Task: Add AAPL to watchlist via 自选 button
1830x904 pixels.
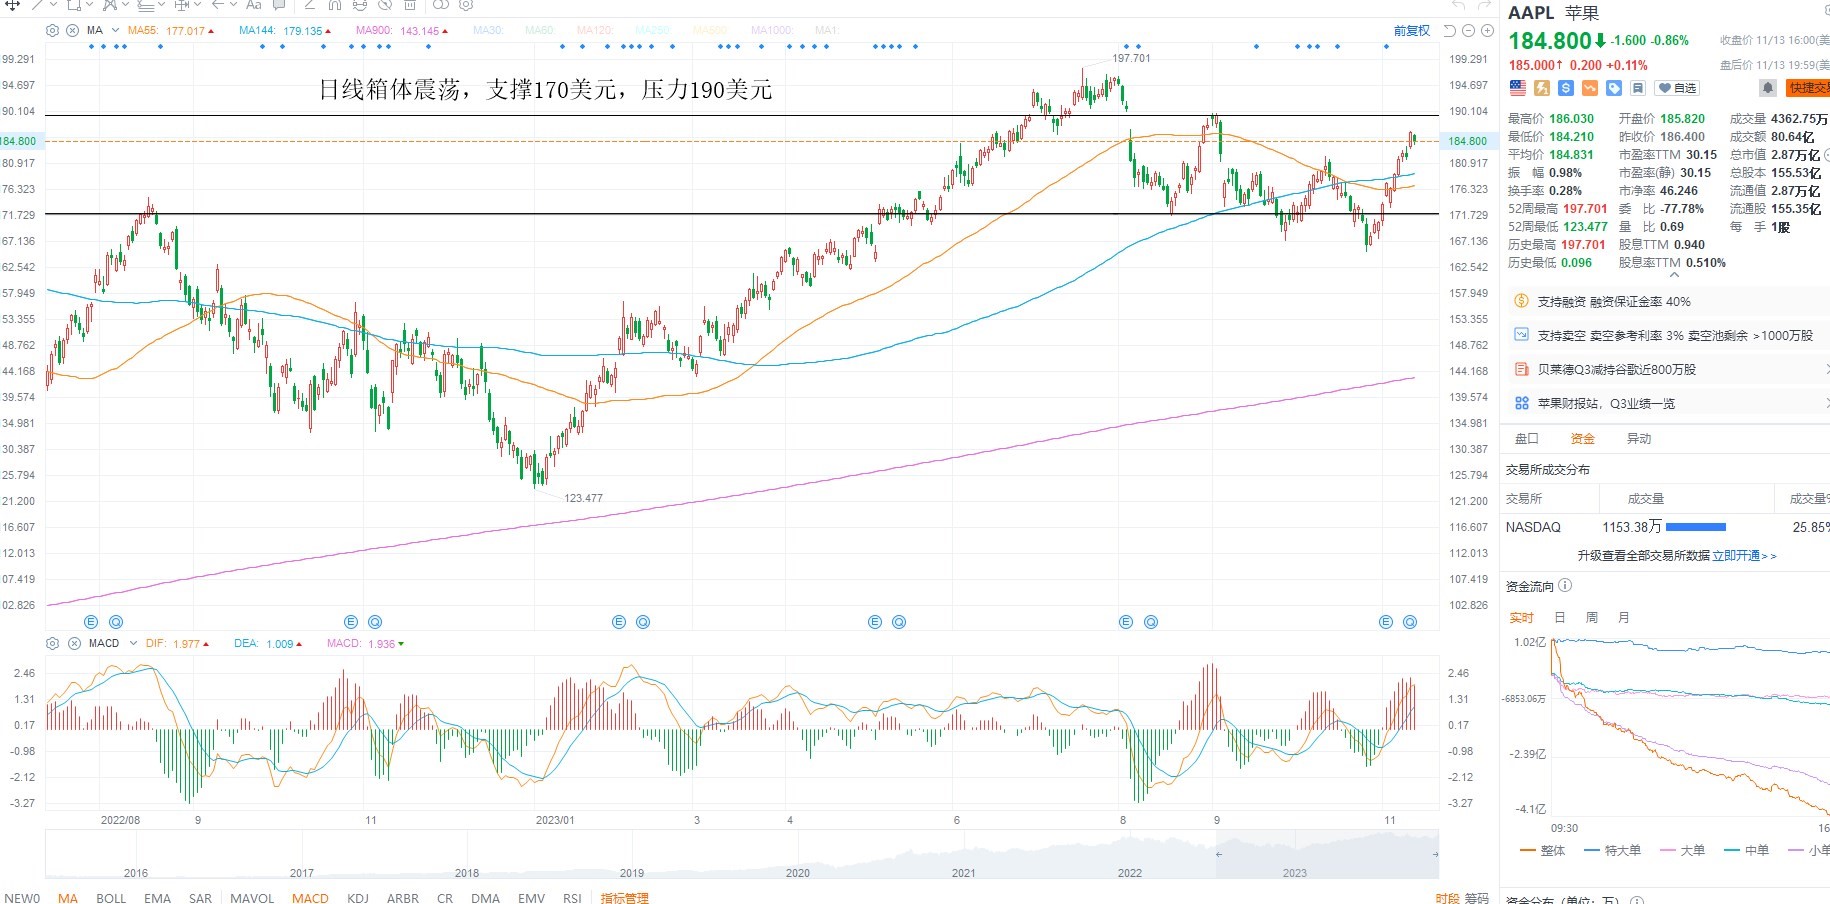Action: point(1677,88)
